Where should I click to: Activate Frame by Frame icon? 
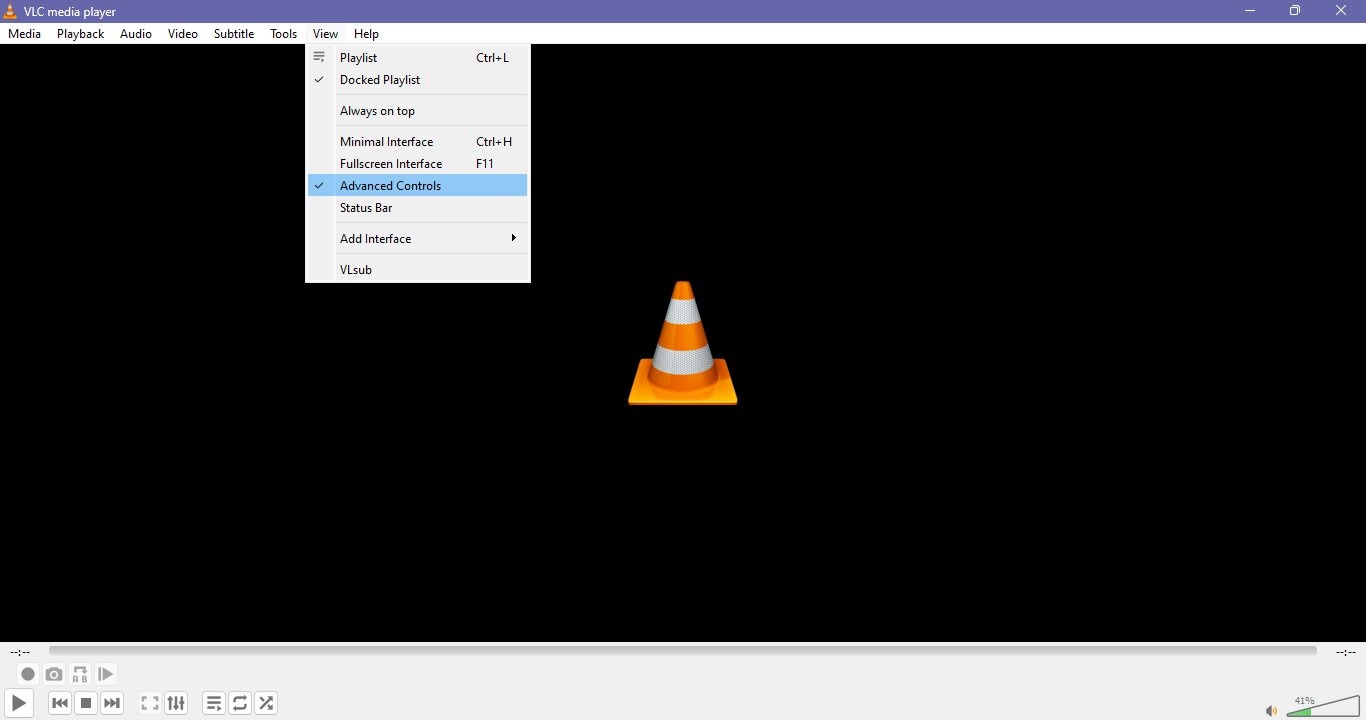coord(105,674)
